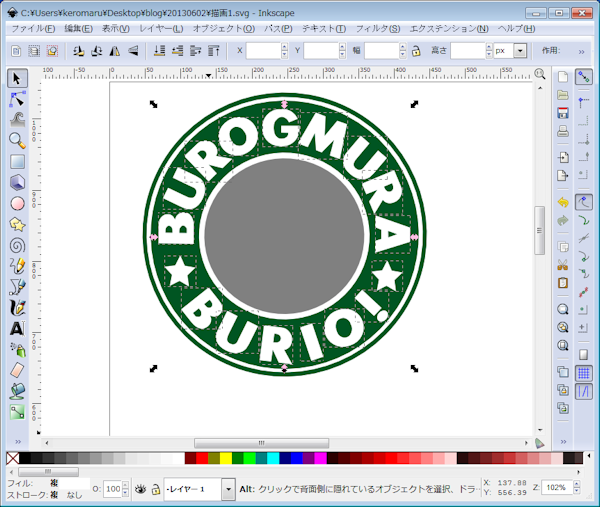Click Raise selection to top icon
This screenshot has width=600, height=507.
click(214, 51)
